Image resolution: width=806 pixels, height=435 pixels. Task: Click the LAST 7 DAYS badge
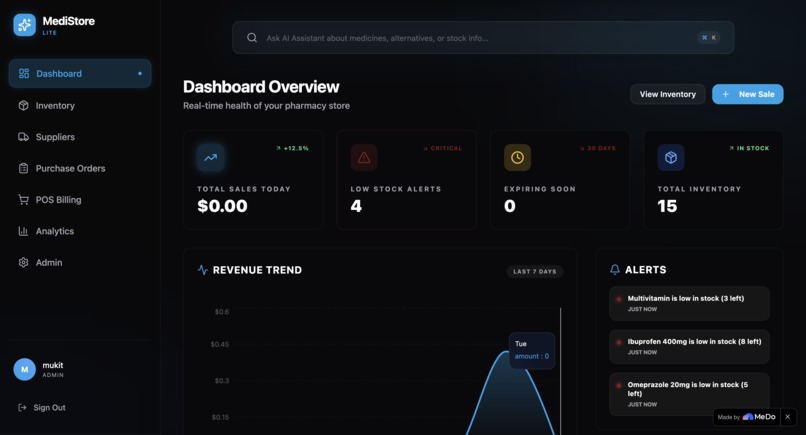[535, 271]
